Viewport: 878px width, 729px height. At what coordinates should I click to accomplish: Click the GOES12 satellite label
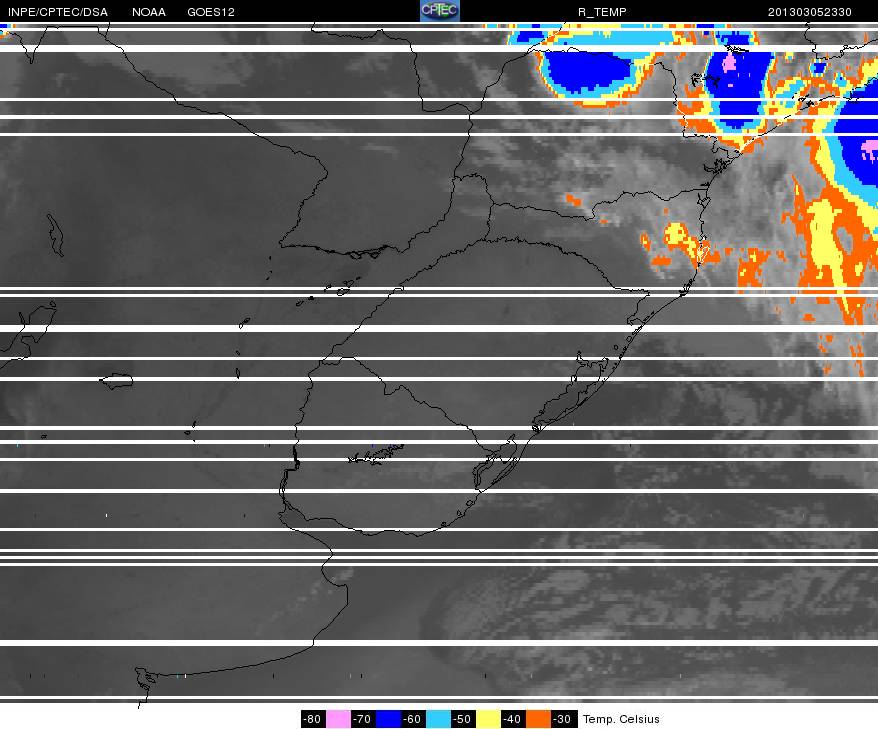(x=211, y=12)
